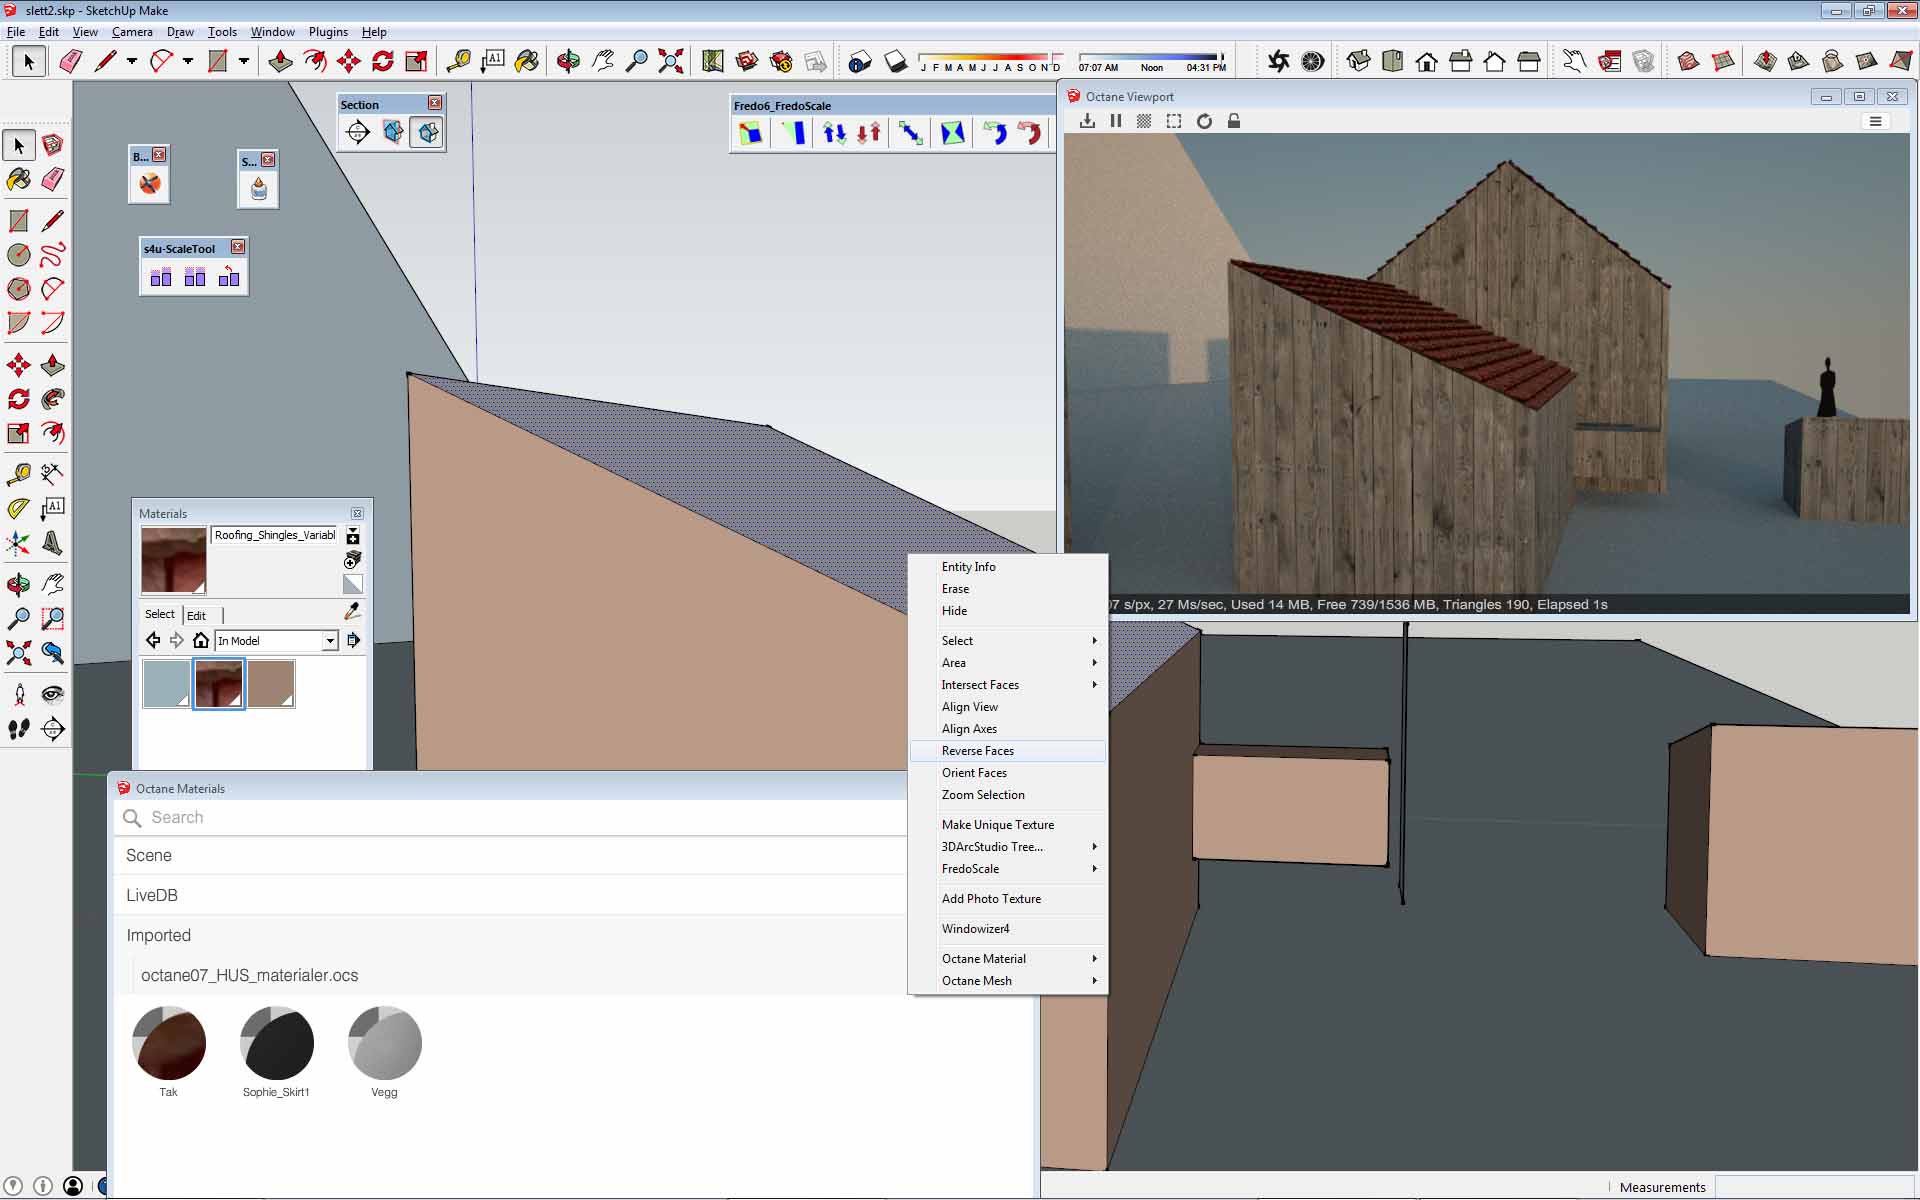This screenshot has width=1920, height=1200.
Task: Select the roofing shingles material swatch
Action: [x=219, y=684]
